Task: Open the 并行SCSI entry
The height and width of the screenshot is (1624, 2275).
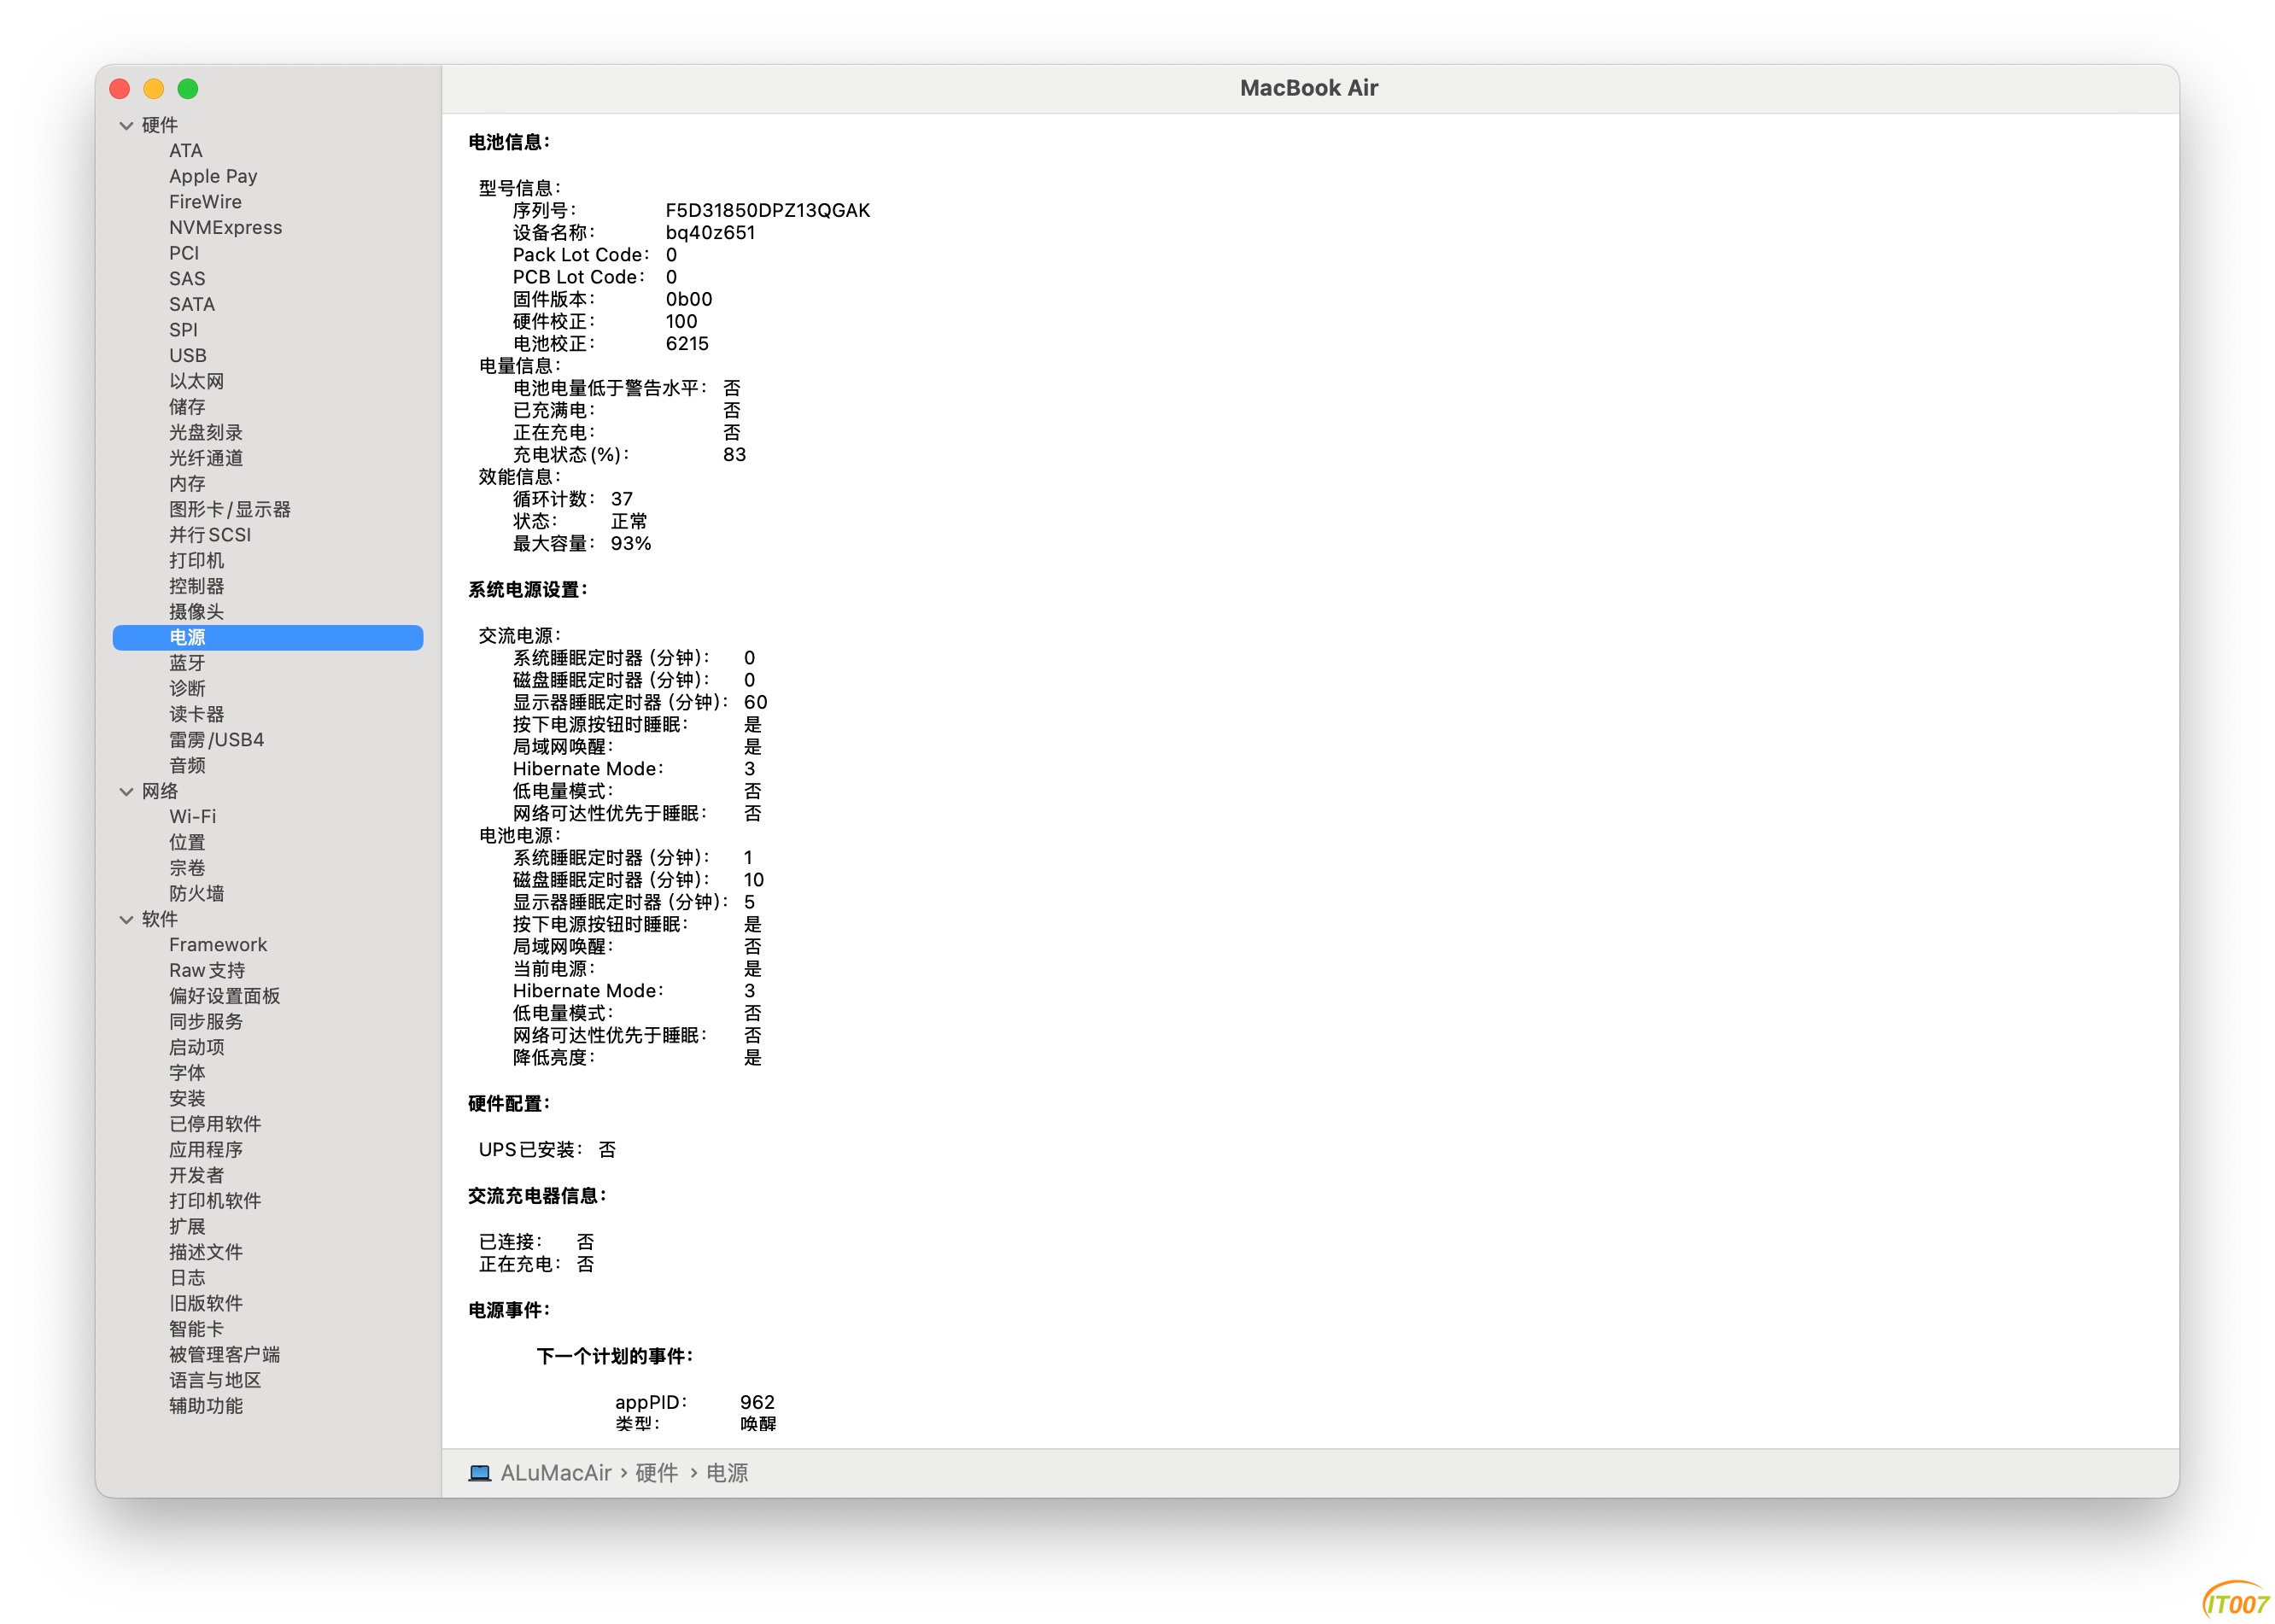Action: click(210, 535)
